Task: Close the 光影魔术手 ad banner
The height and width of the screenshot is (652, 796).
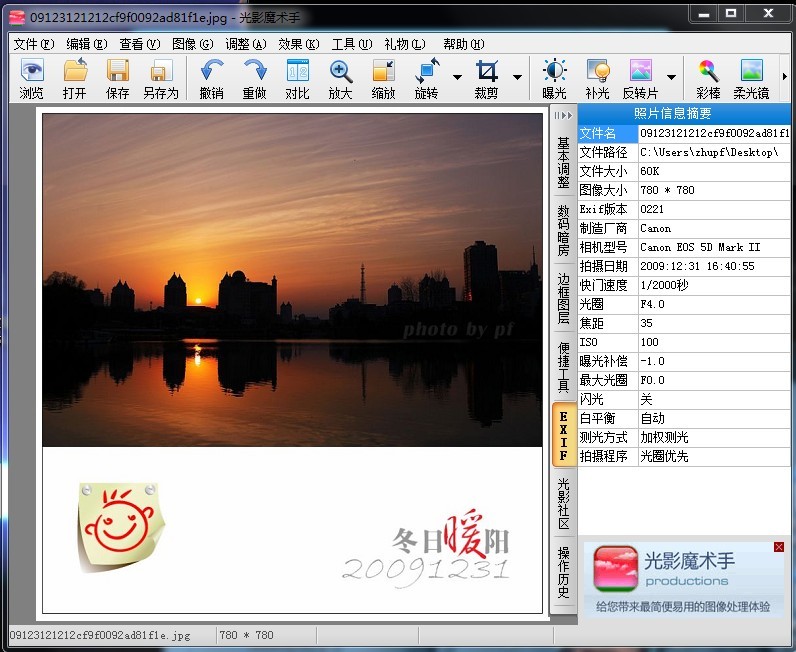Action: (x=779, y=547)
